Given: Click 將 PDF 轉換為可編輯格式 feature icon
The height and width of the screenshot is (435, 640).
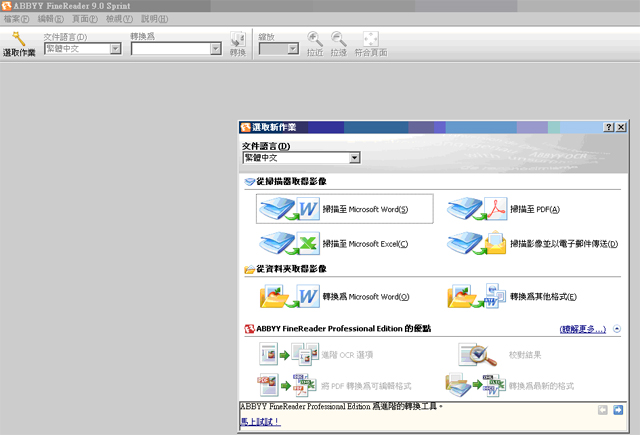Looking at the screenshot, I should pyautogui.click(x=287, y=385).
